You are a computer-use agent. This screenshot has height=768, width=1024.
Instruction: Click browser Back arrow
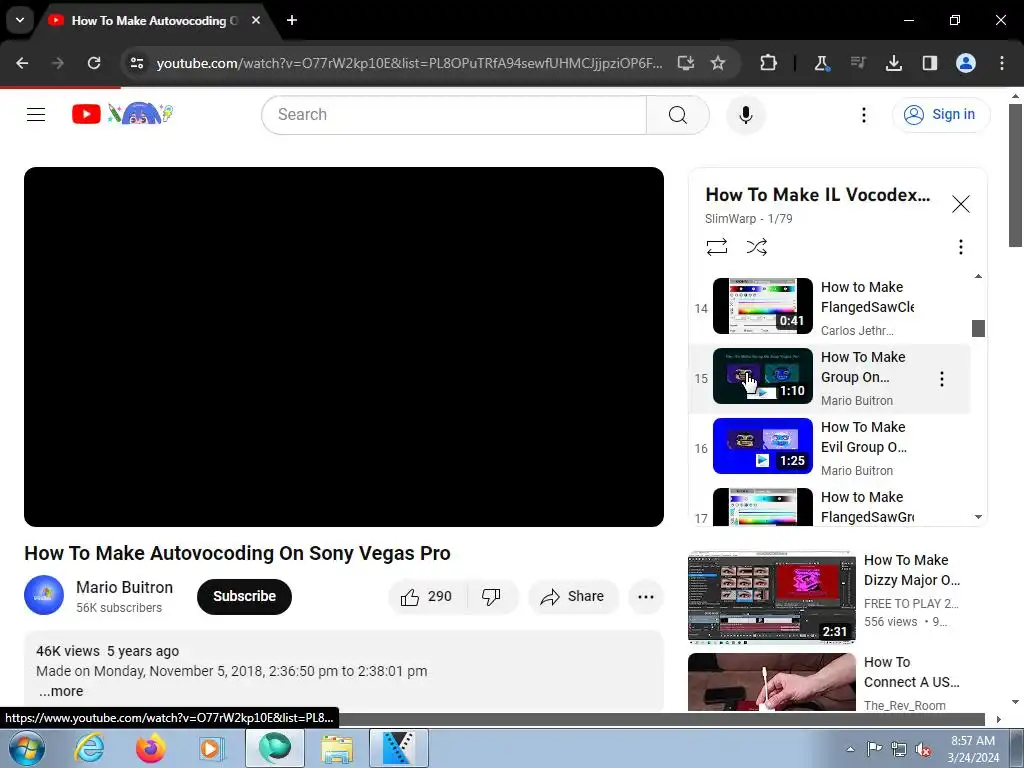click(22, 63)
